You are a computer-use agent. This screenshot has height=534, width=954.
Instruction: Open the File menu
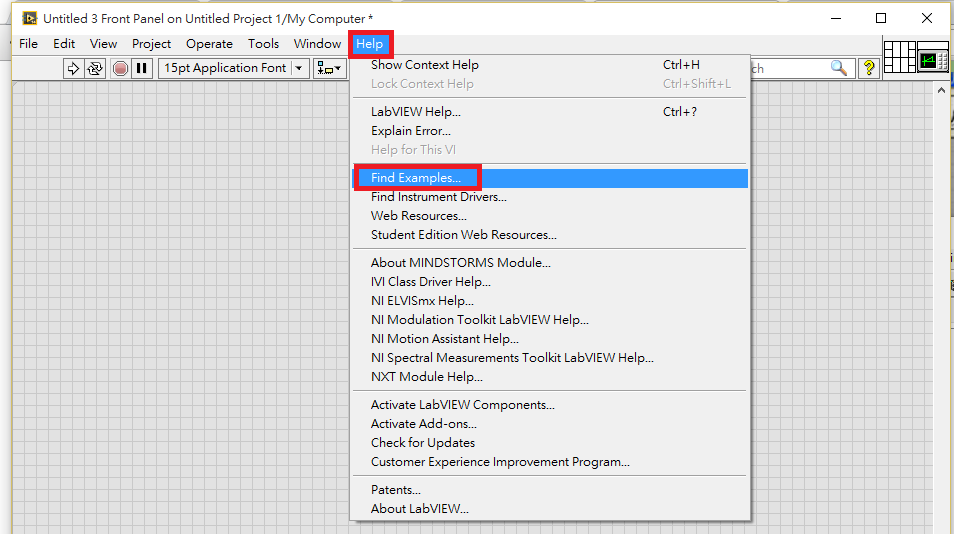click(x=28, y=44)
